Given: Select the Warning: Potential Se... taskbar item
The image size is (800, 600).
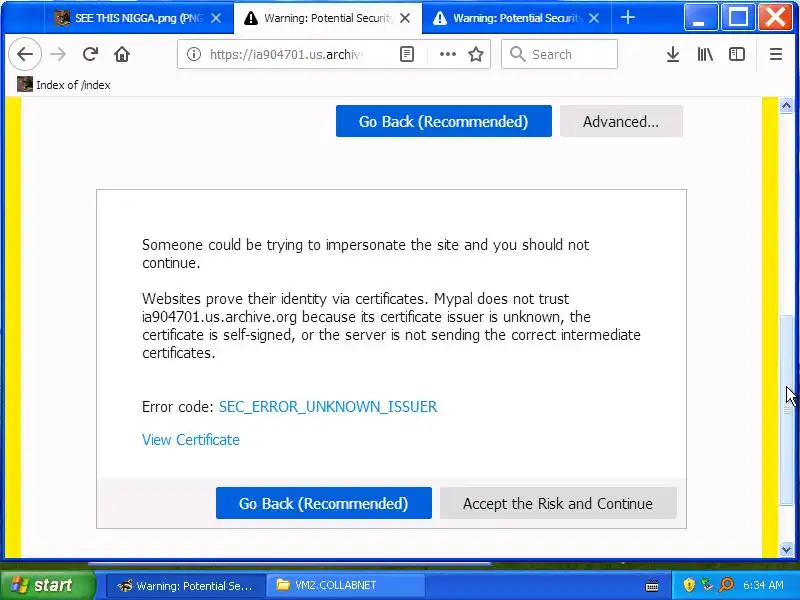Looking at the screenshot, I should click(x=186, y=585).
